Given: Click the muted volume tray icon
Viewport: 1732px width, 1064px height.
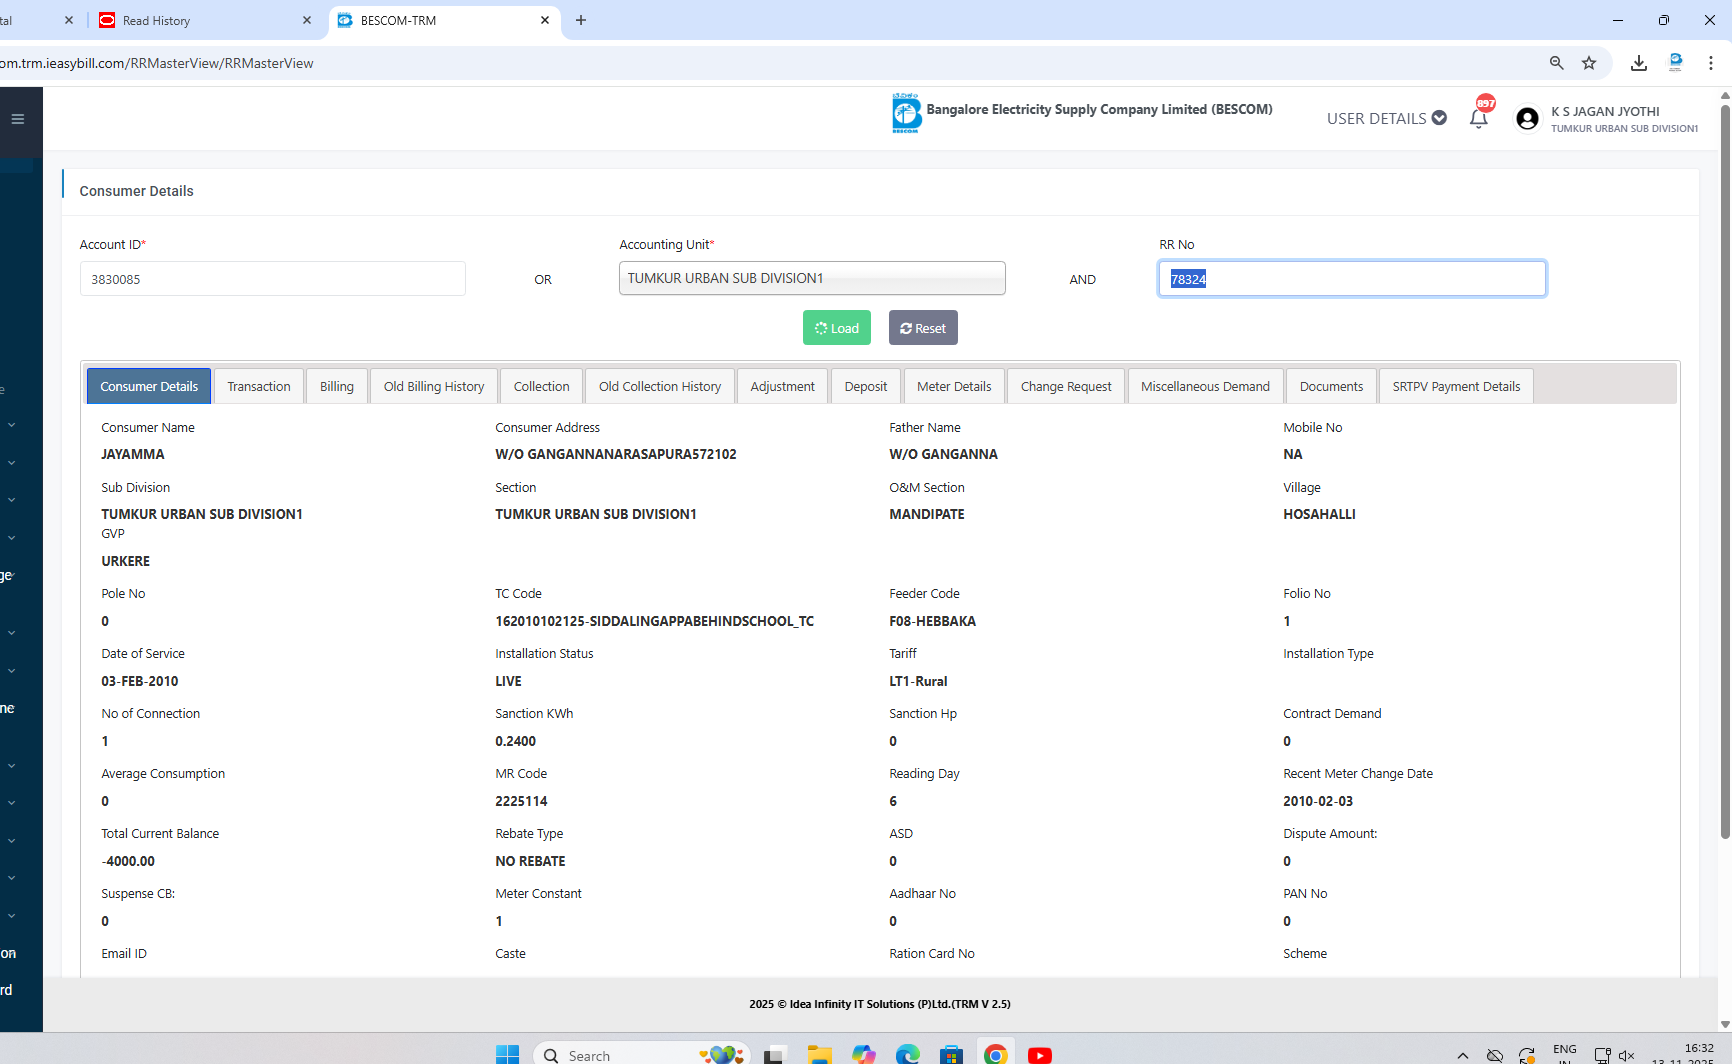Looking at the screenshot, I should click(1627, 1056).
